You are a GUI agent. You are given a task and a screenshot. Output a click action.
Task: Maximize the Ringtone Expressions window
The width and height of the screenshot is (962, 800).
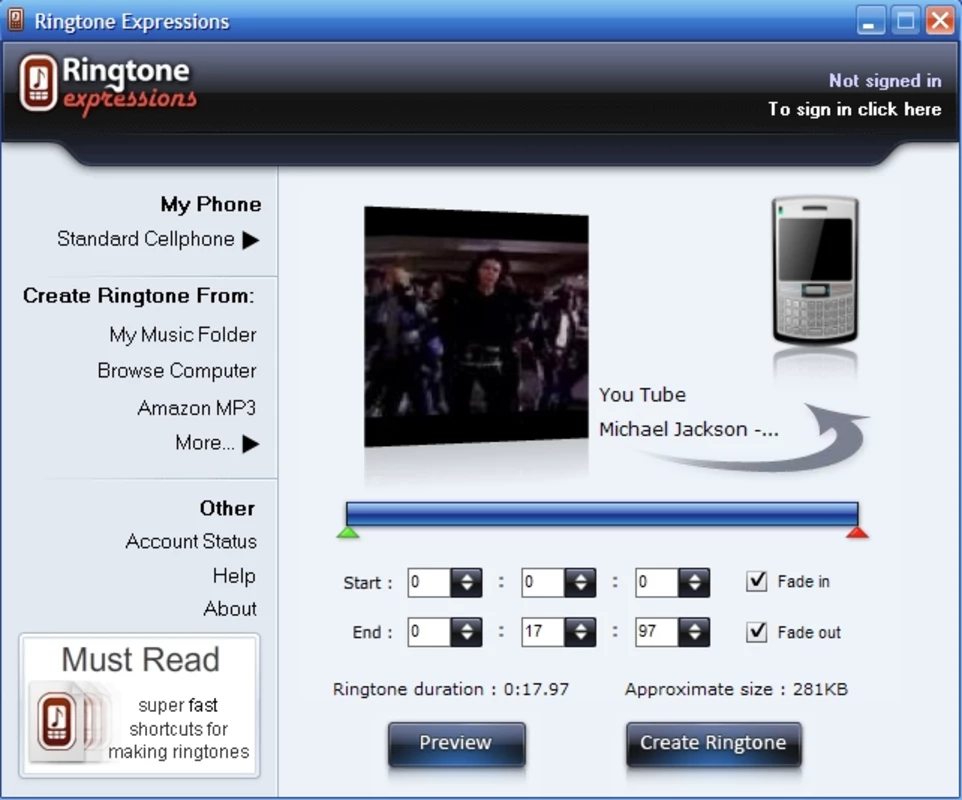(906, 21)
